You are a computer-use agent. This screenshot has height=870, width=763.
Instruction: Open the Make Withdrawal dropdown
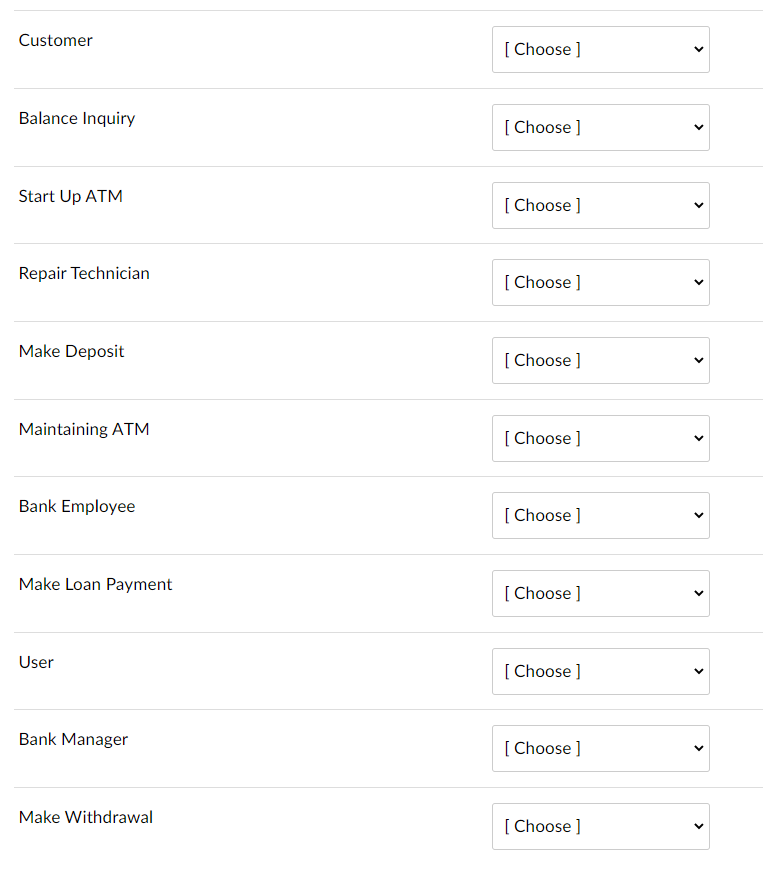point(600,827)
